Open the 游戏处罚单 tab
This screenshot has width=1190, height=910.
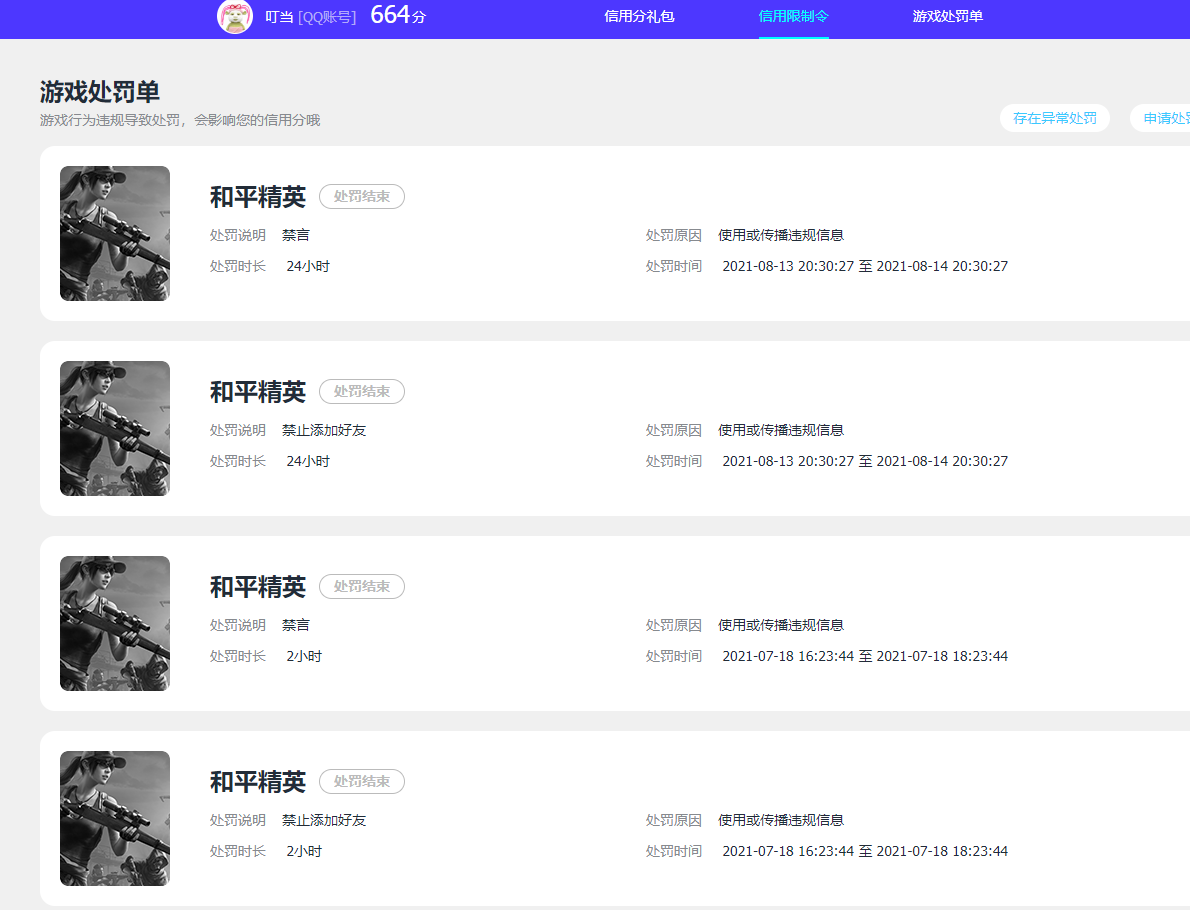[x=947, y=17]
